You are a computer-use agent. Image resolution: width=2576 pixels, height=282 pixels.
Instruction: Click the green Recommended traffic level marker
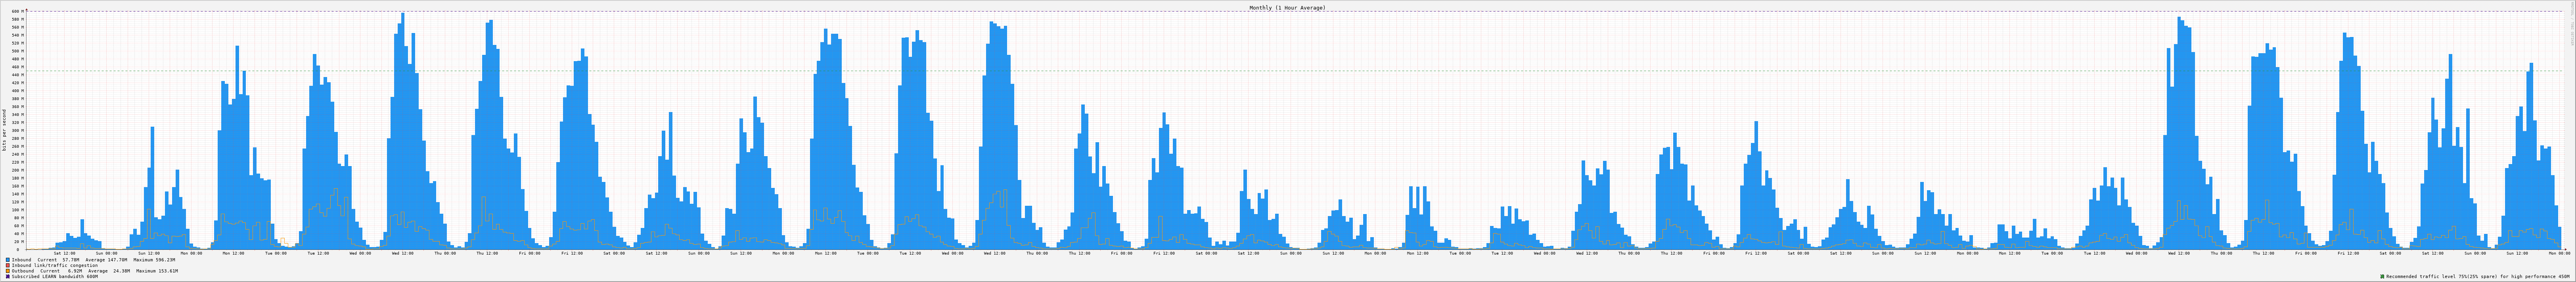point(2382,276)
